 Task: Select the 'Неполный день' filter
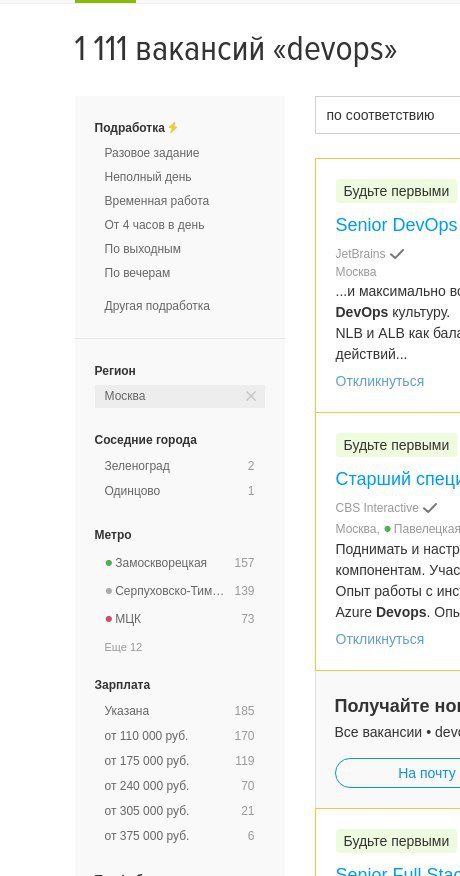pyautogui.click(x=148, y=177)
